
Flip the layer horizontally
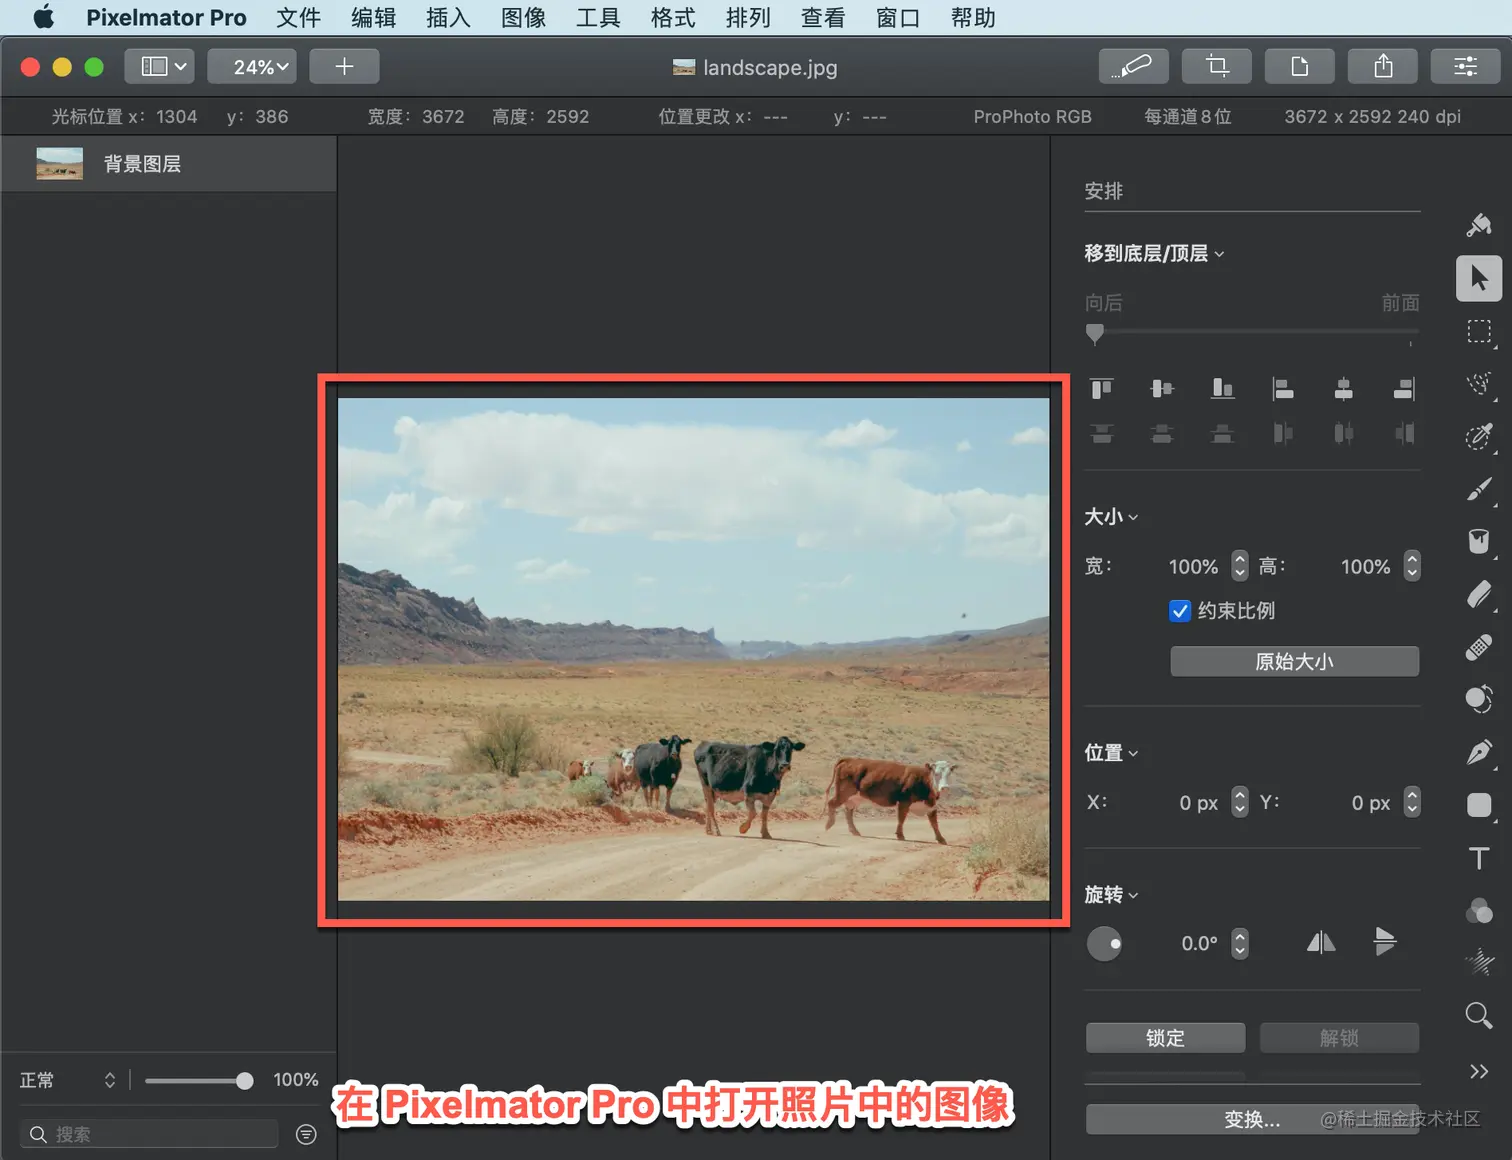(x=1321, y=942)
